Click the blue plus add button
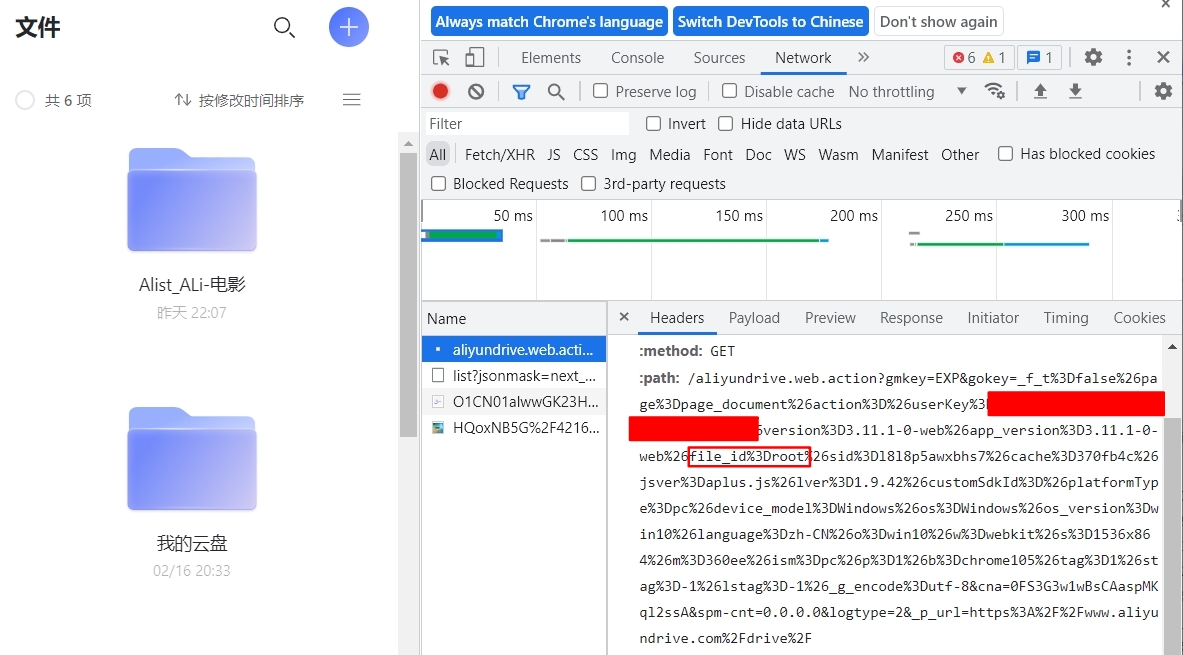 (x=349, y=27)
